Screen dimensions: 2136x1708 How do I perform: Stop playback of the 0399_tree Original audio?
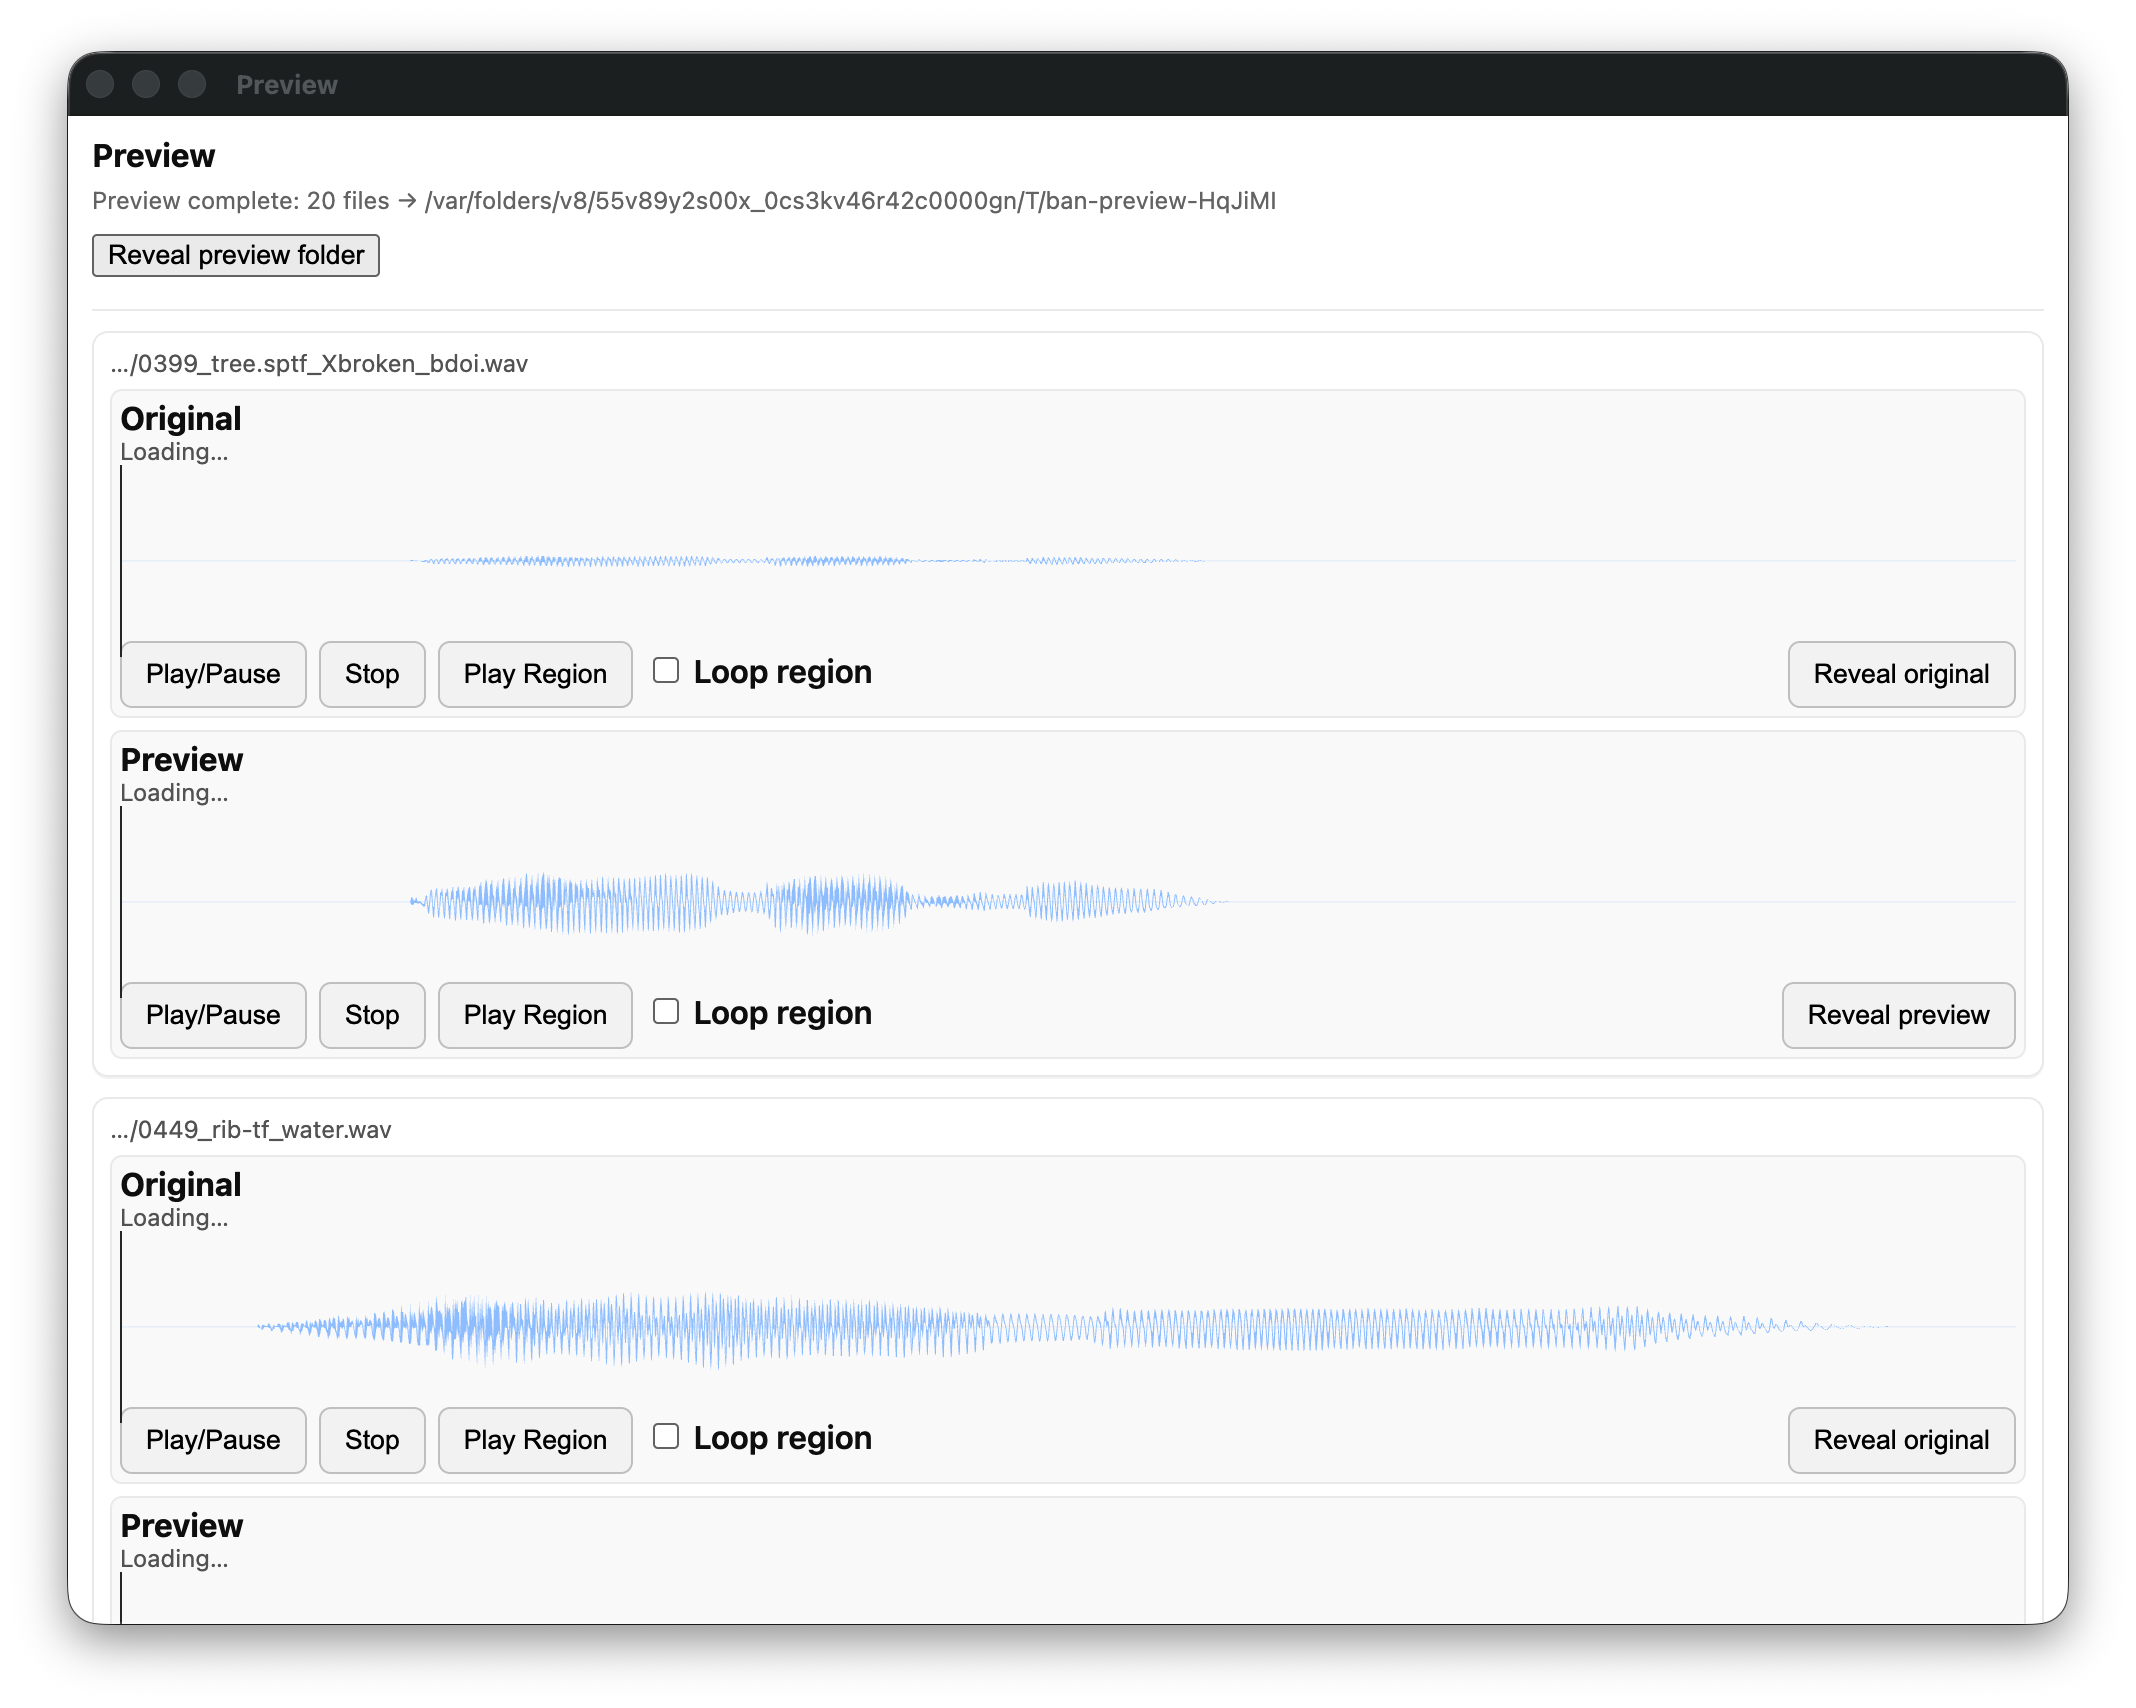pyautogui.click(x=371, y=674)
